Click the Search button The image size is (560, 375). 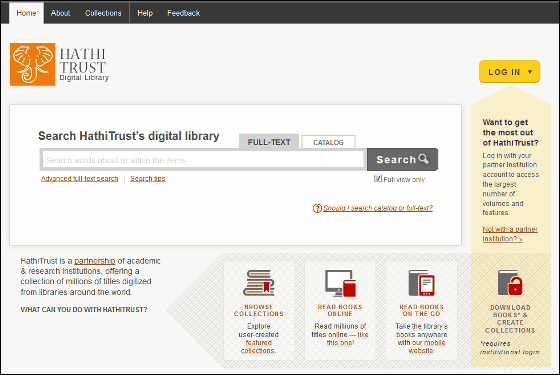point(402,159)
